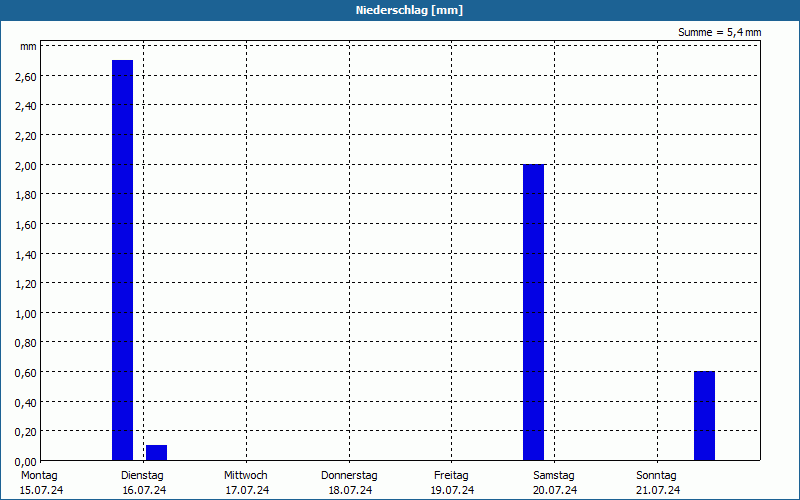Select the Dienstag 16.07.24 axis label
The width and height of the screenshot is (800, 500).
click(x=144, y=483)
